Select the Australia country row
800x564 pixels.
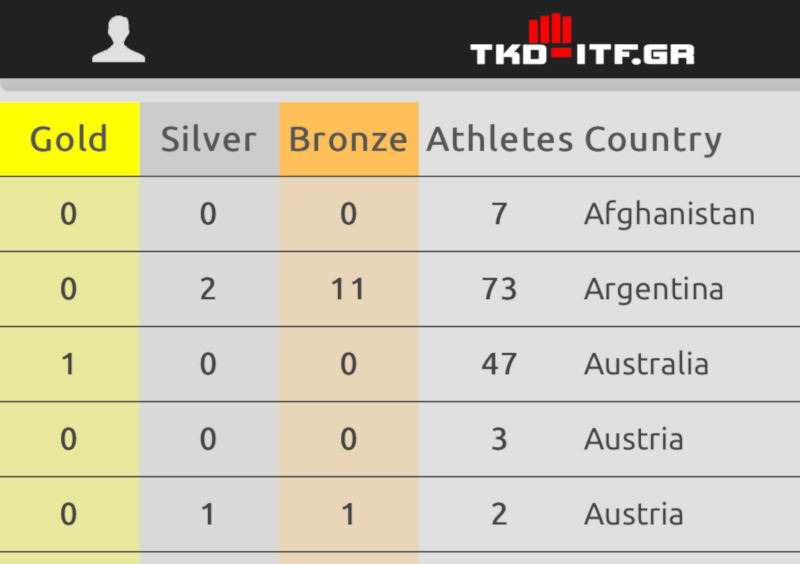[x=400, y=364]
